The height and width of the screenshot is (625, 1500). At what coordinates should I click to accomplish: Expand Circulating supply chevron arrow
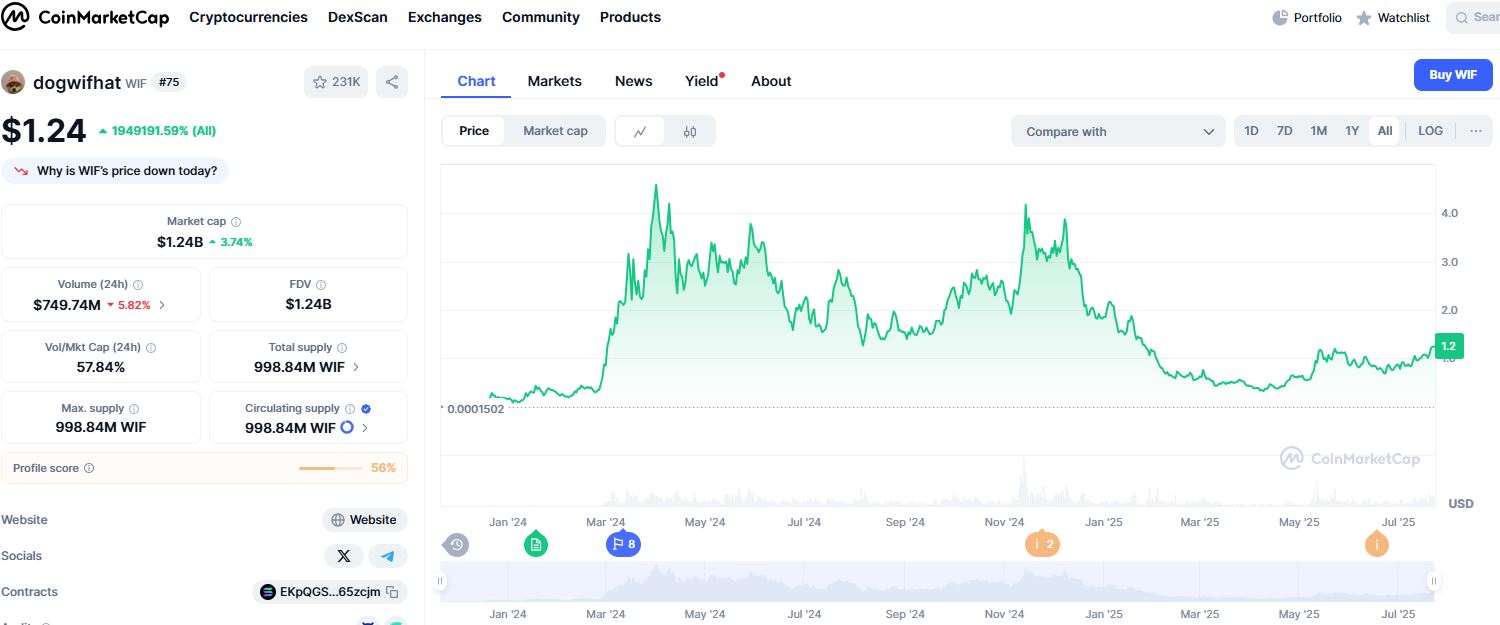(x=365, y=428)
